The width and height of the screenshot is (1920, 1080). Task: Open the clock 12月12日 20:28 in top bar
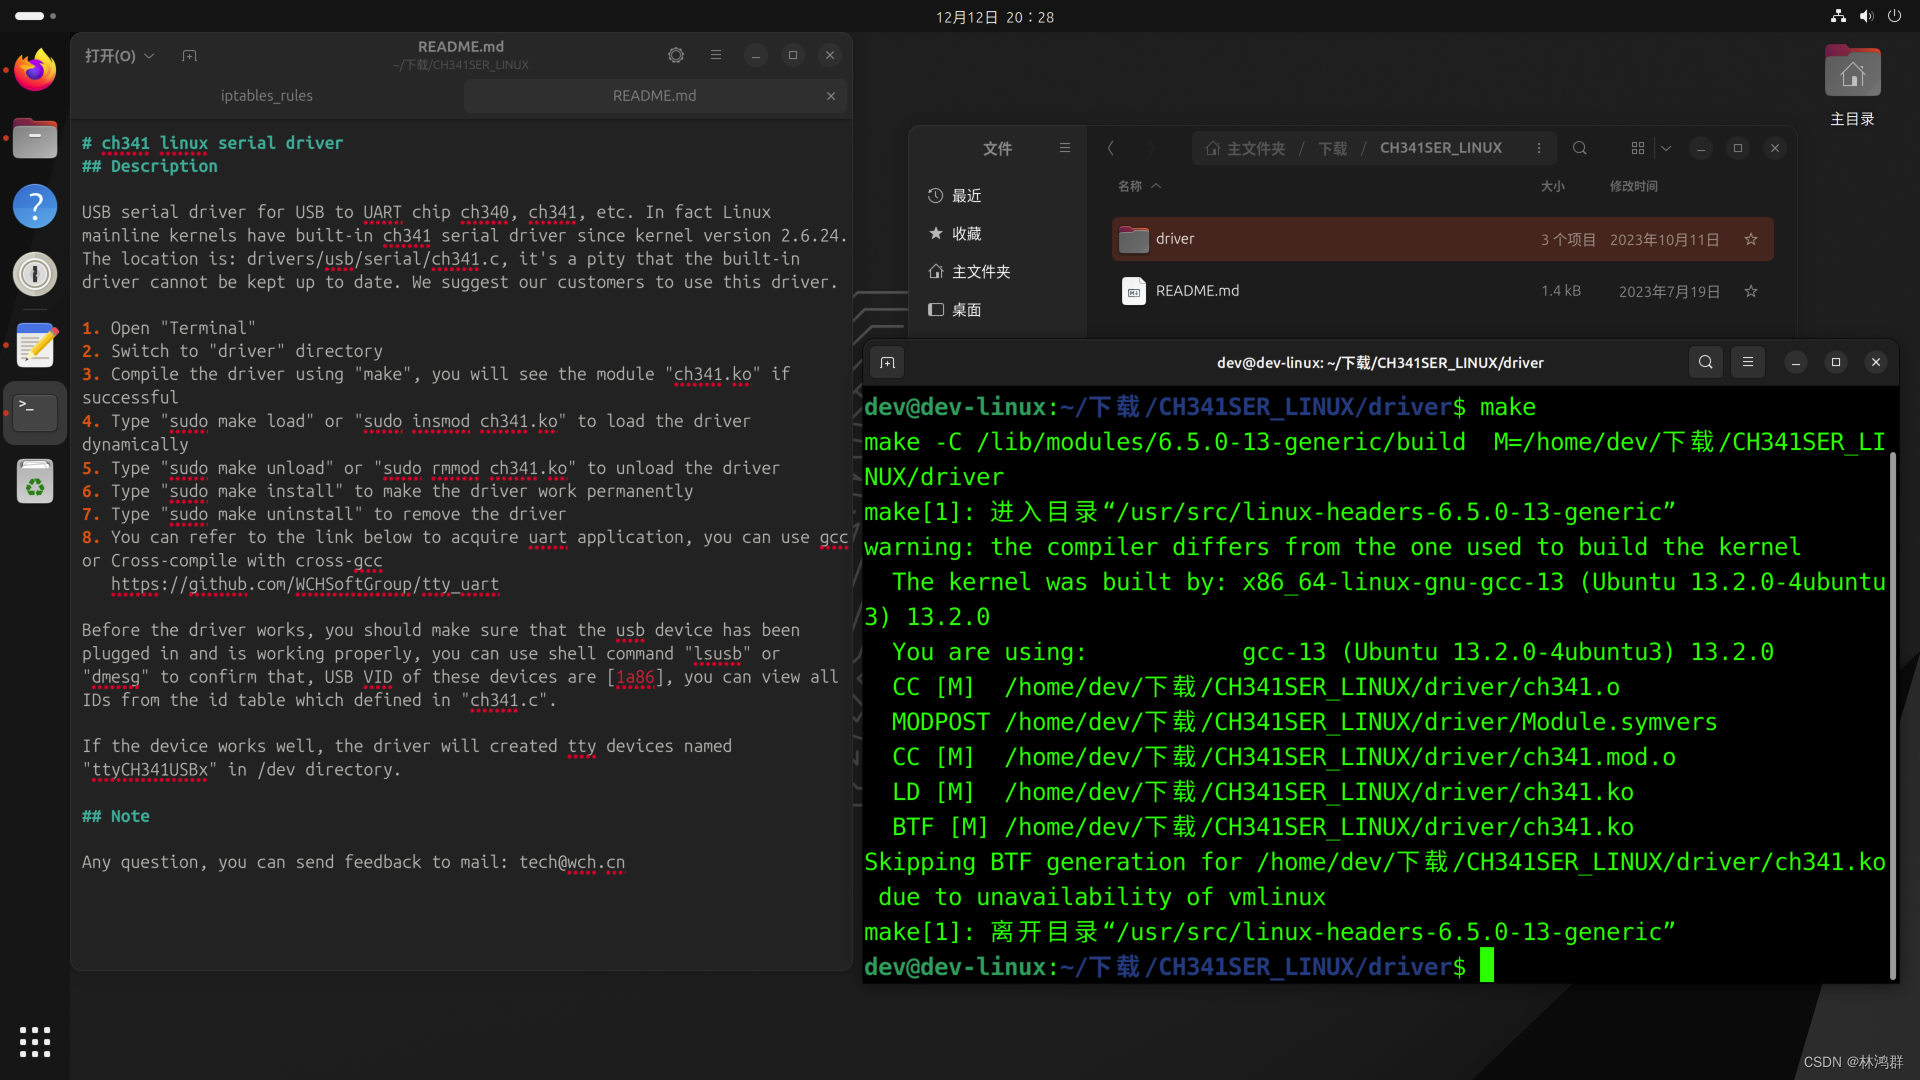995,17
